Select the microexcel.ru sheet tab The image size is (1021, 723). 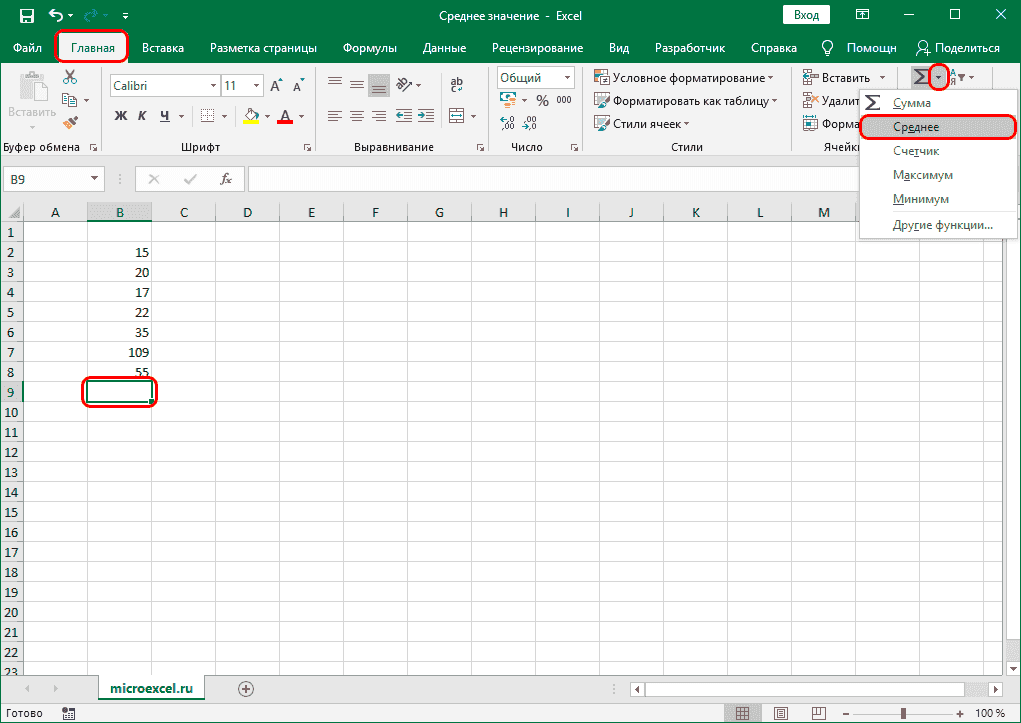coord(151,689)
